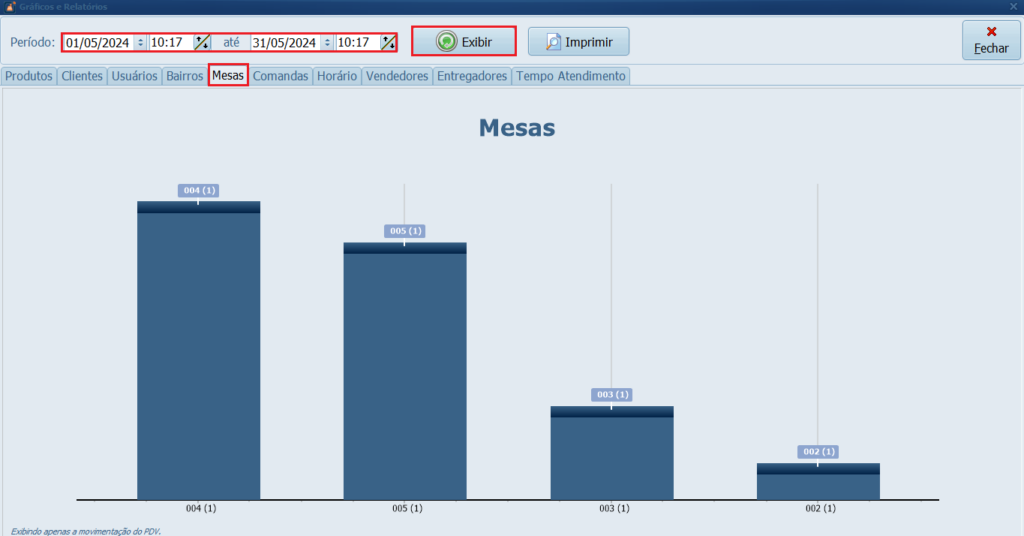Viewport: 1024px width, 536px height.
Task: Switch to the Clientes tab
Action: point(82,76)
